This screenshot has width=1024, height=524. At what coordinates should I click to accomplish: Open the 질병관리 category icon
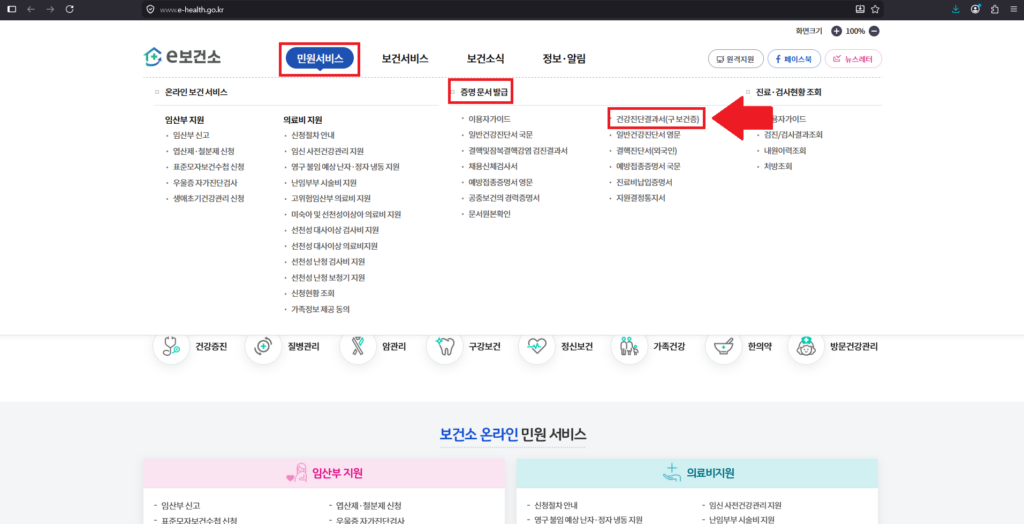[263, 347]
